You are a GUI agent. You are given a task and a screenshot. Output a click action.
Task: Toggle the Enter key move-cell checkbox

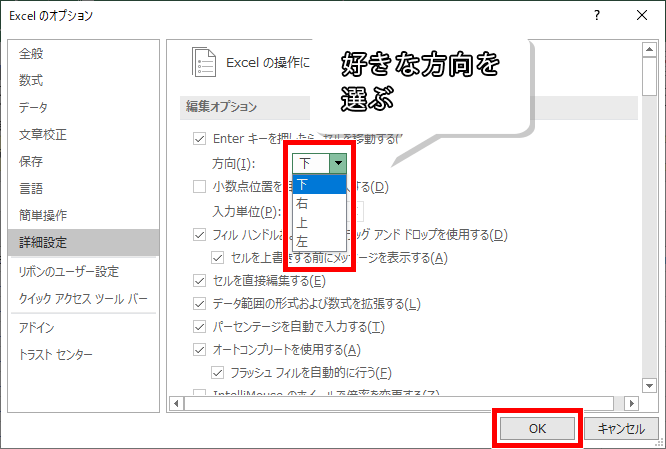pos(200,139)
